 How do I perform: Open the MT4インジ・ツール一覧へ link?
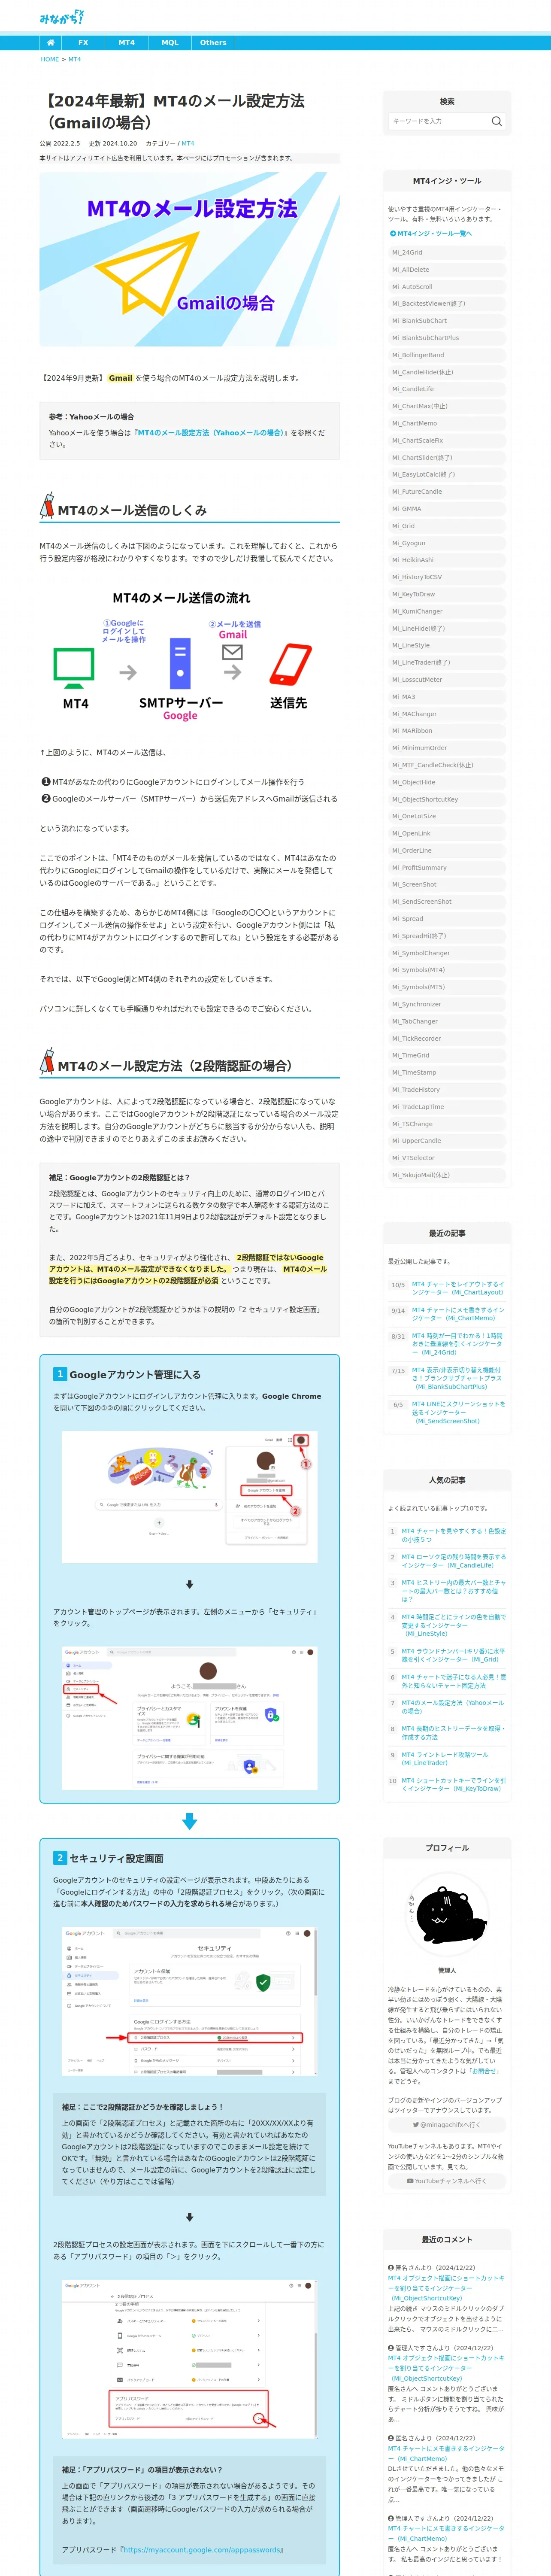click(430, 233)
